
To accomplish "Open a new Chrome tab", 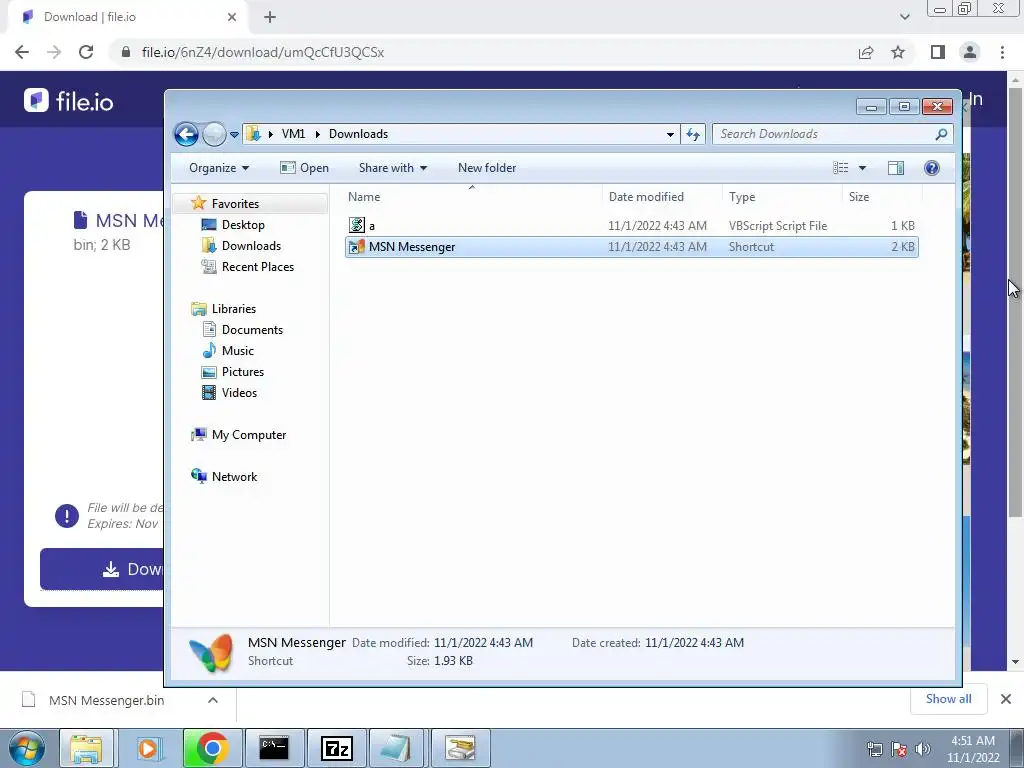I will coord(270,17).
